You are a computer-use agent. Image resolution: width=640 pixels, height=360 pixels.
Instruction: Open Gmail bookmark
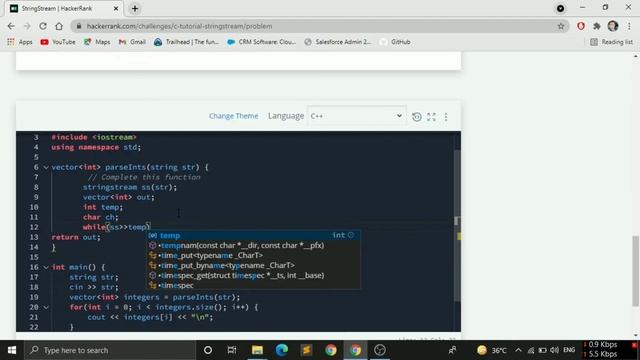(x=132, y=42)
